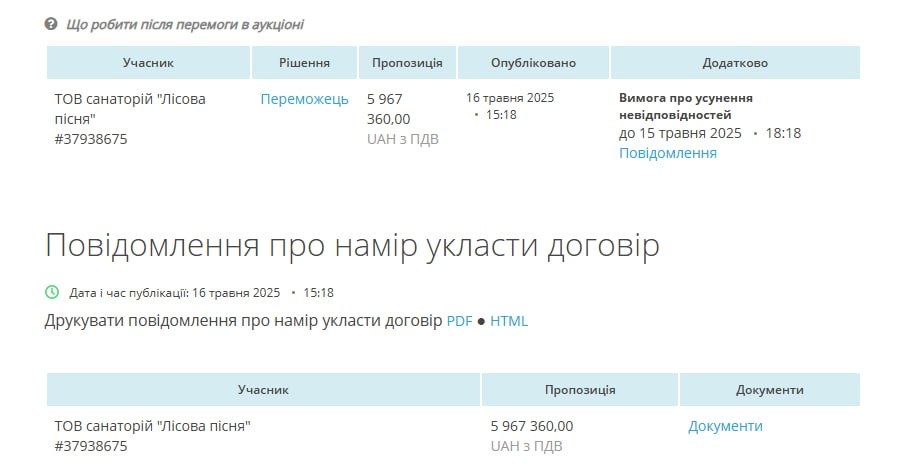
Task: Open the "Документи" link in the participant row
Action: click(725, 426)
